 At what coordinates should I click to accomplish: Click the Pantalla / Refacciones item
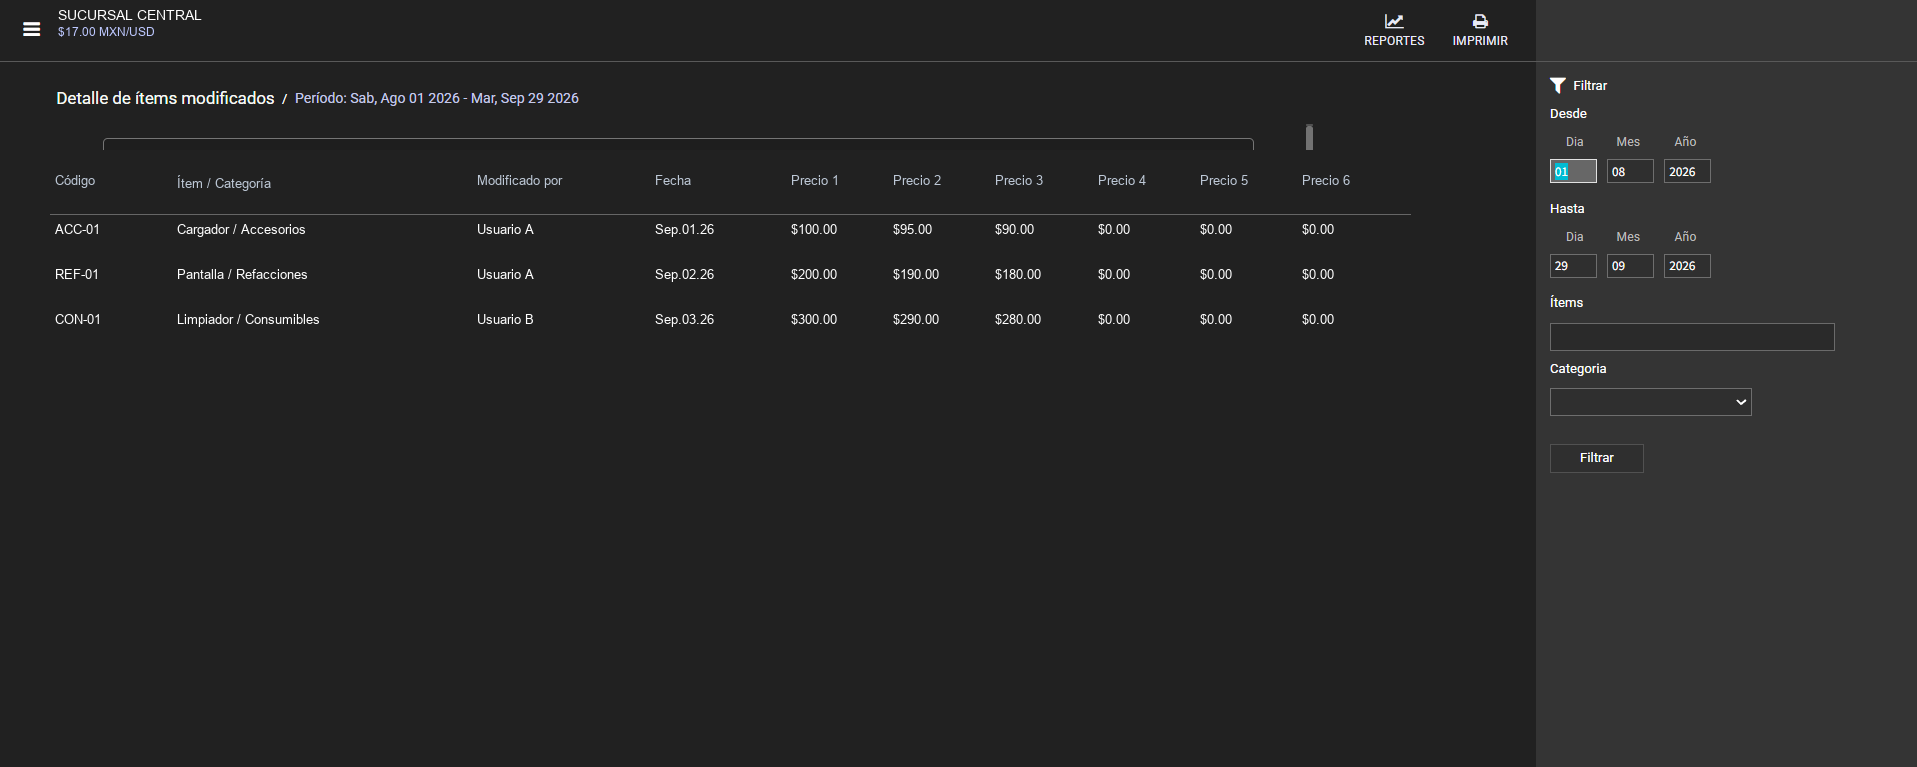(242, 275)
